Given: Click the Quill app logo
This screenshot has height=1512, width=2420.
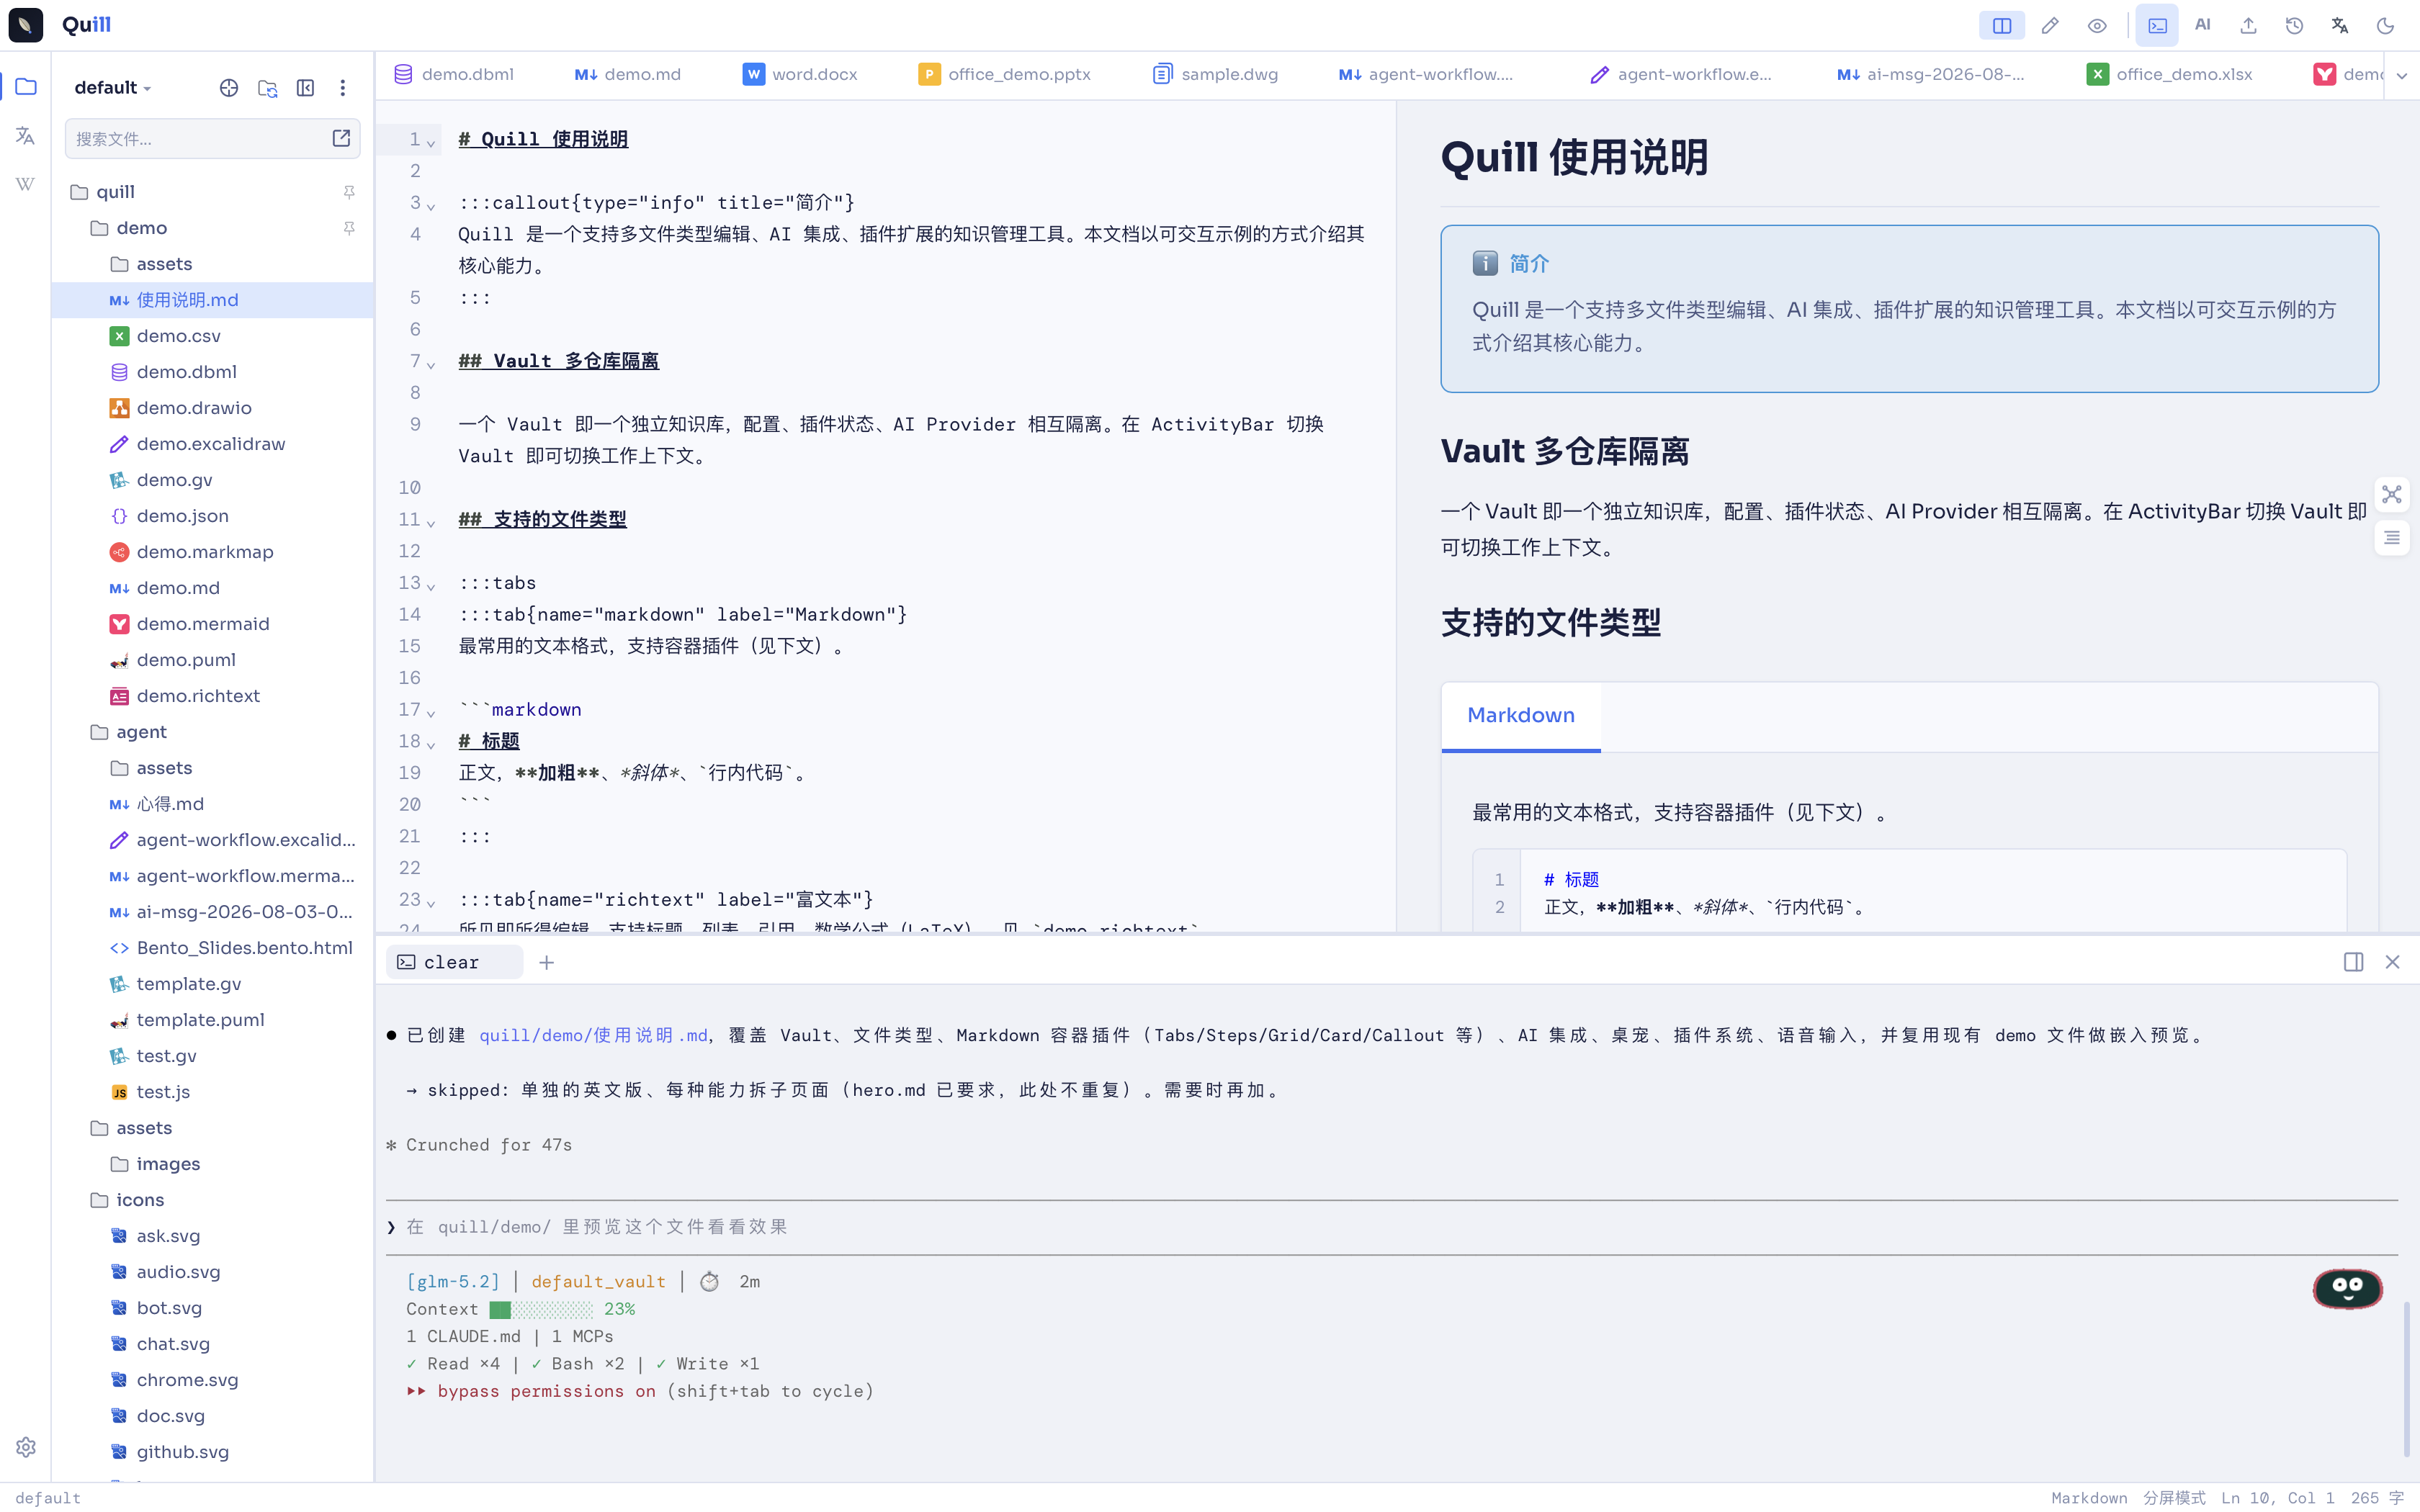Looking at the screenshot, I should tap(25, 25).
